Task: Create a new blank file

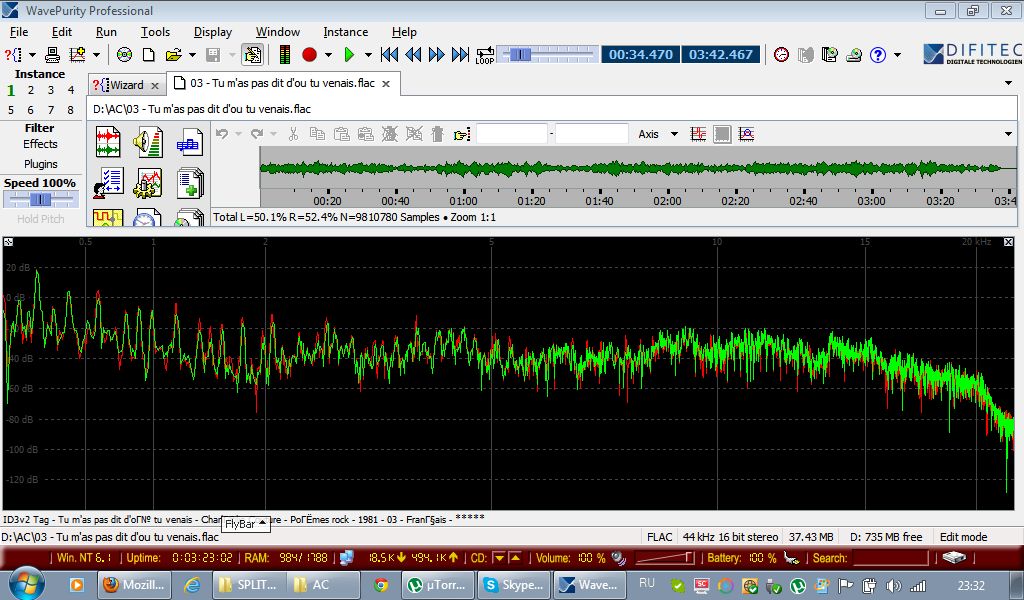Action: 148,55
